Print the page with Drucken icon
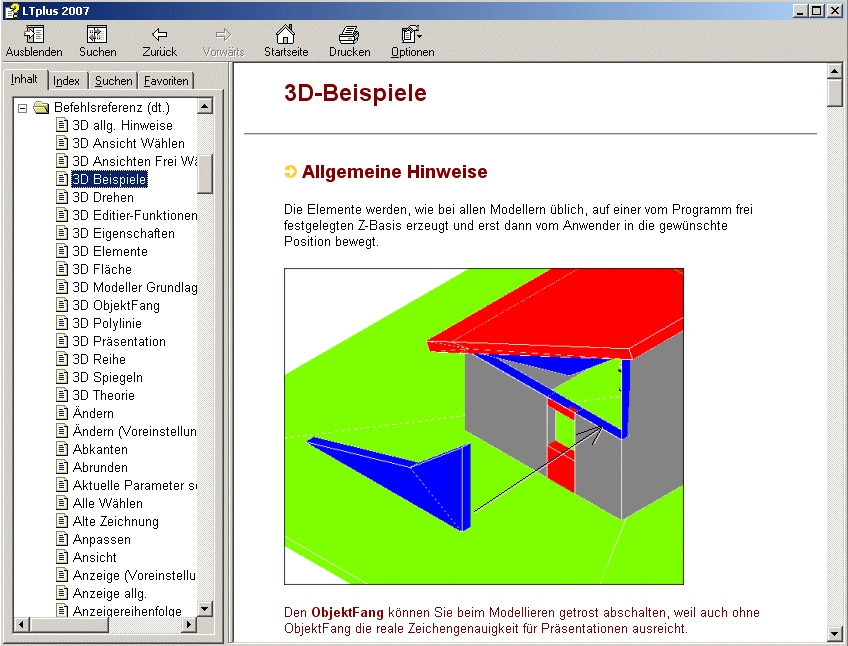The height and width of the screenshot is (646, 848). pyautogui.click(x=349, y=35)
